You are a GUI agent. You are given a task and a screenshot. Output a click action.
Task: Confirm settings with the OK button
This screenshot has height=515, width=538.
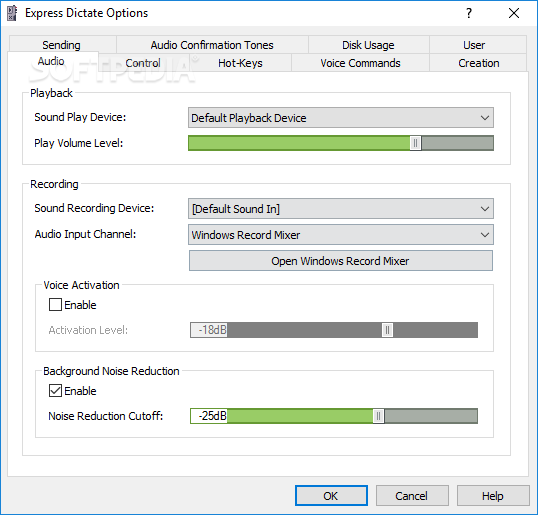331,495
